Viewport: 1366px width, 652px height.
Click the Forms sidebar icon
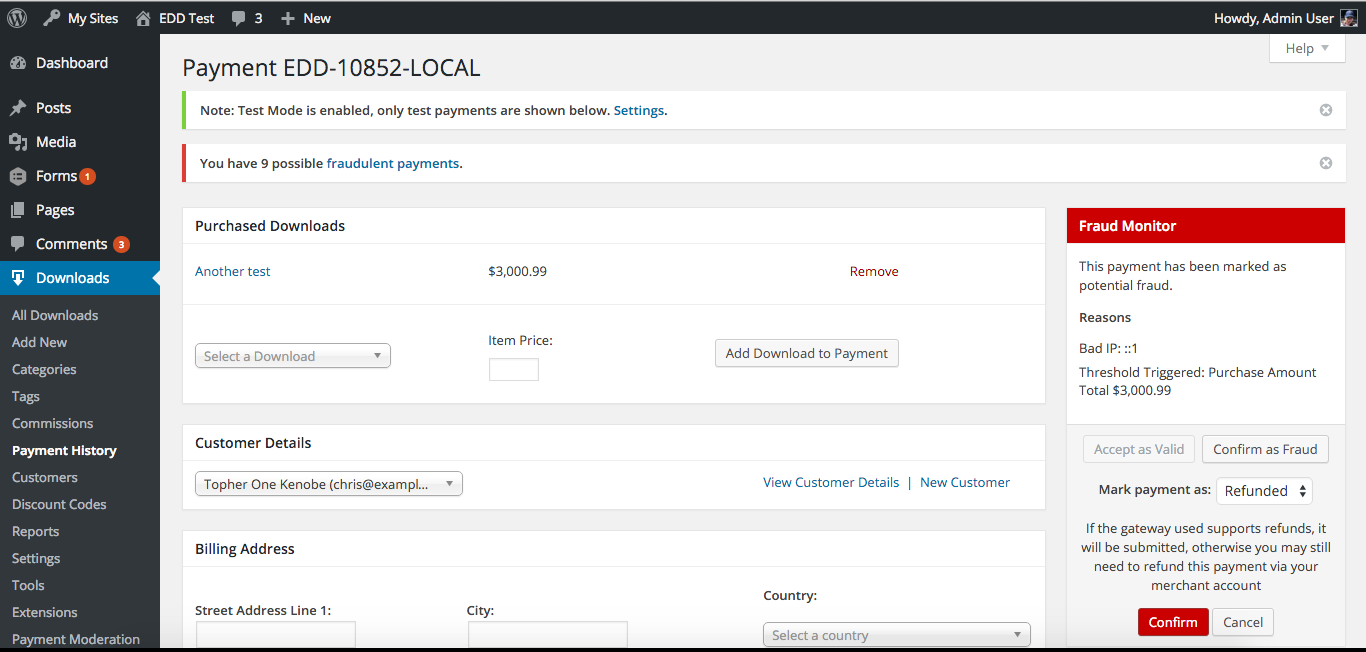[18, 176]
